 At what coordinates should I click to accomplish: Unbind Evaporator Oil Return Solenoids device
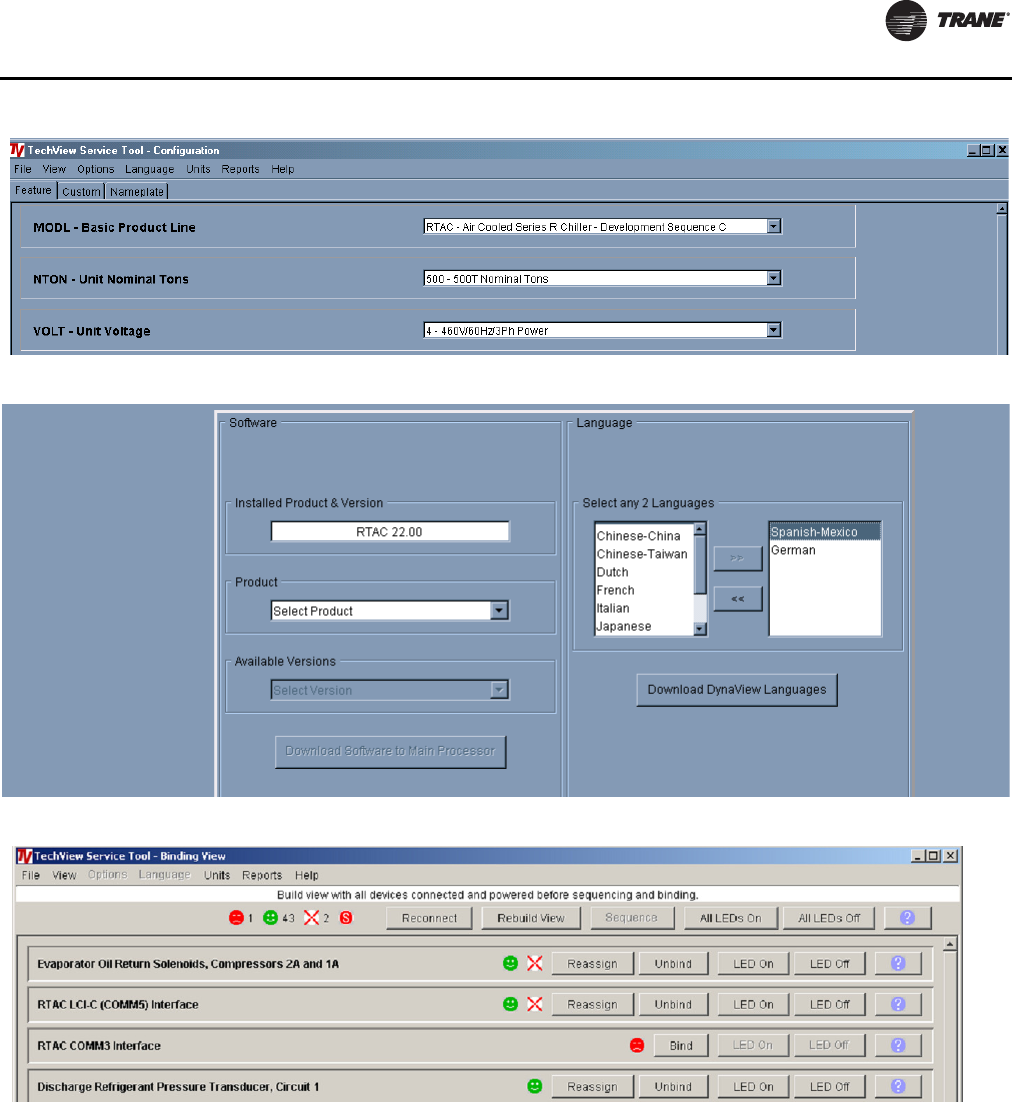point(673,964)
